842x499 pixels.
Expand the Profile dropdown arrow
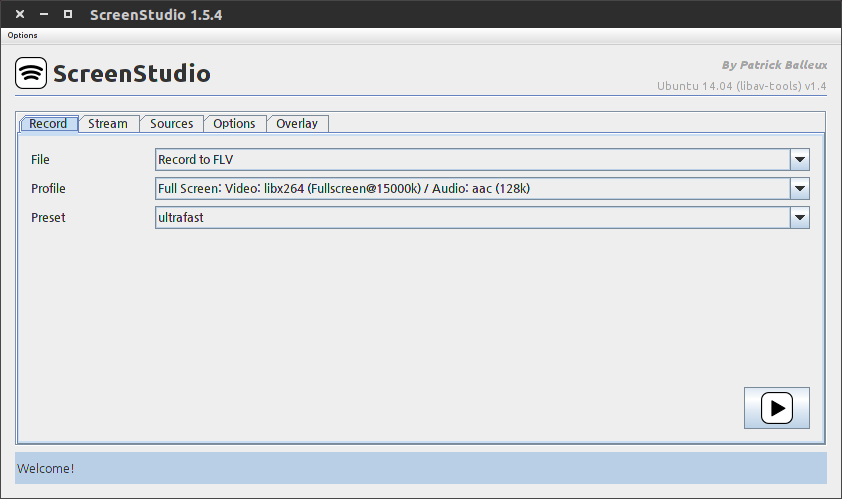coord(800,189)
